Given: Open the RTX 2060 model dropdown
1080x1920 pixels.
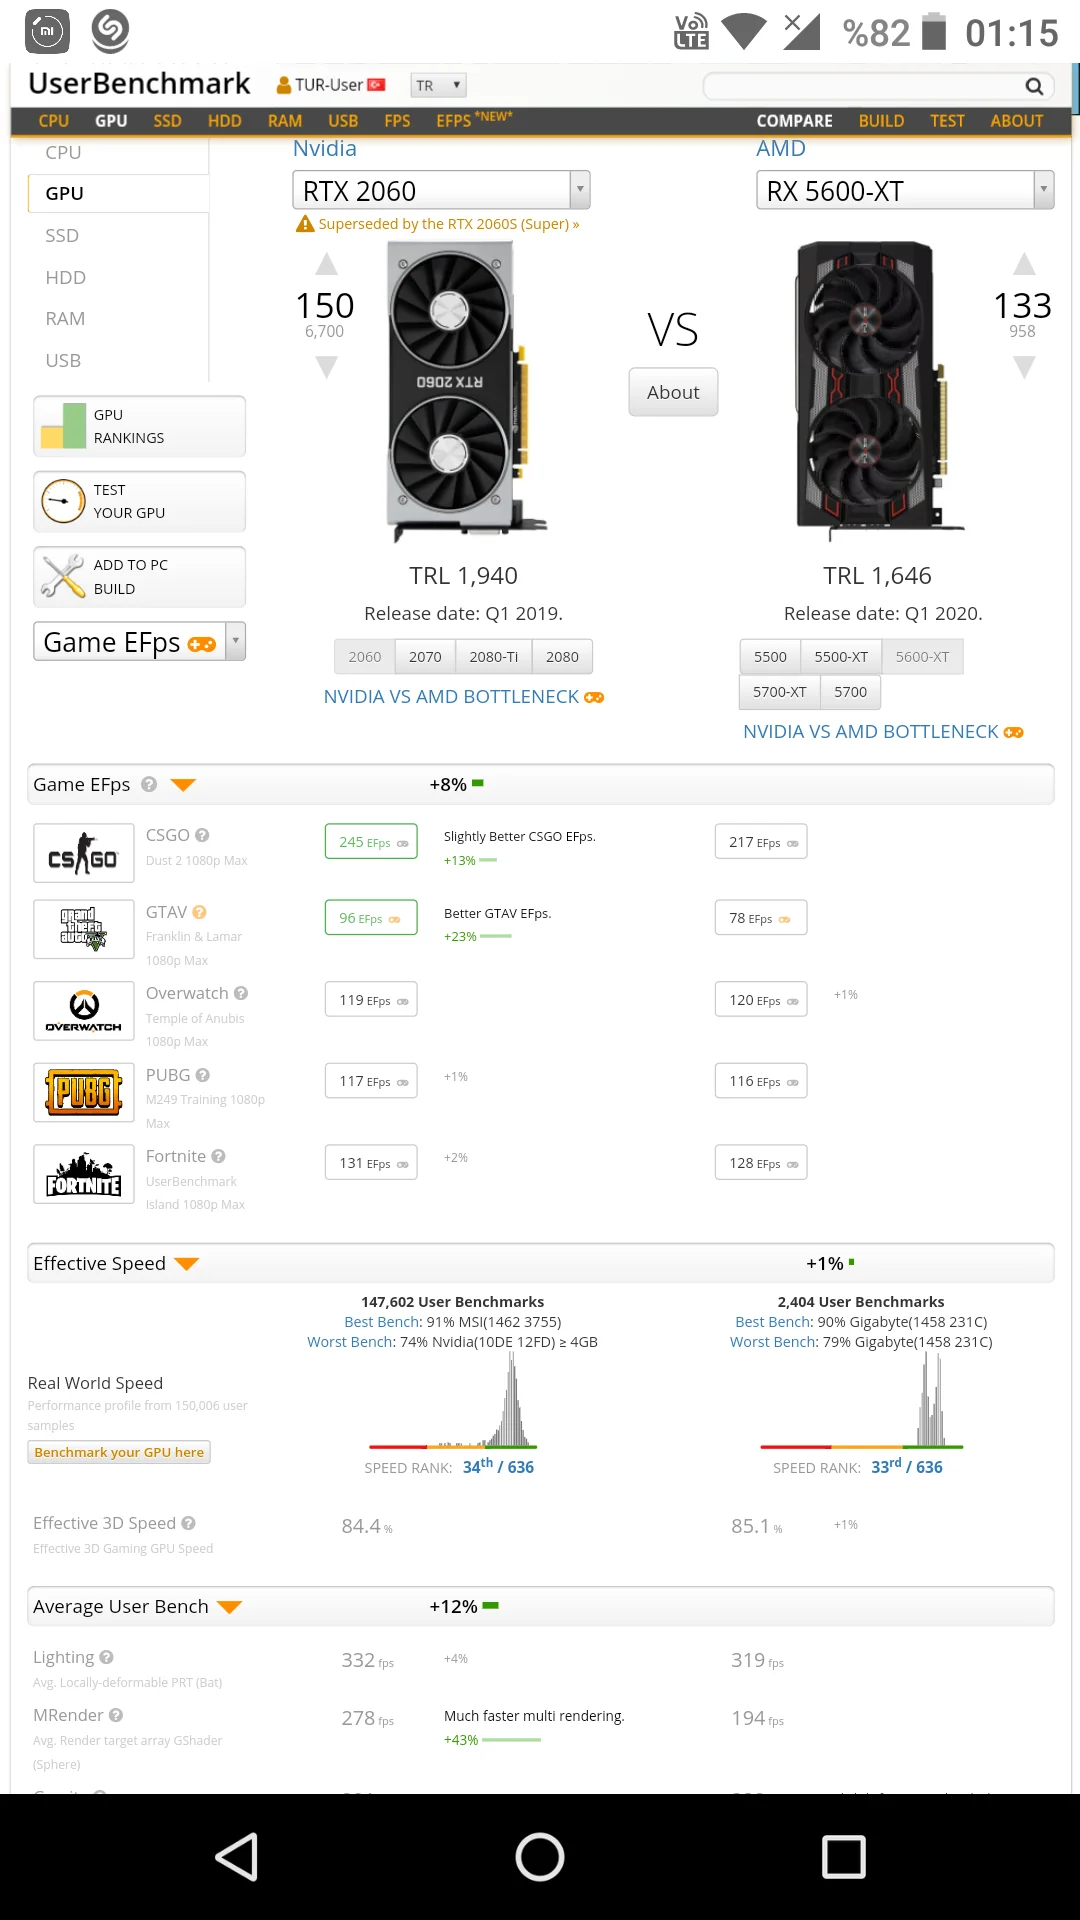Looking at the screenshot, I should [x=441, y=190].
